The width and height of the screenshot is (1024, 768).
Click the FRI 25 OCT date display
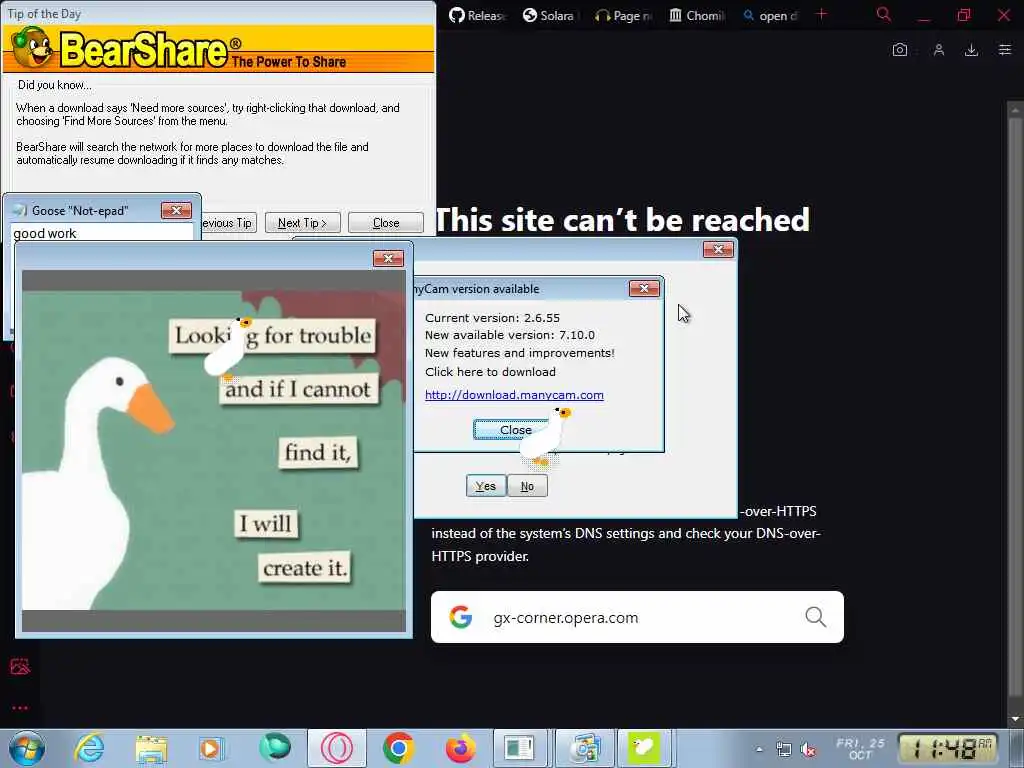tap(860, 748)
